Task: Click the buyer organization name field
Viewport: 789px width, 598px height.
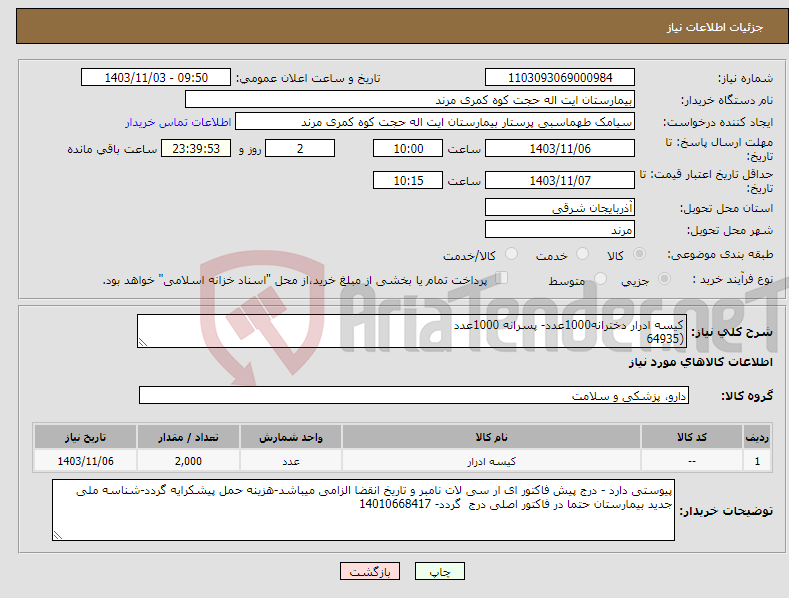Action: [410, 100]
